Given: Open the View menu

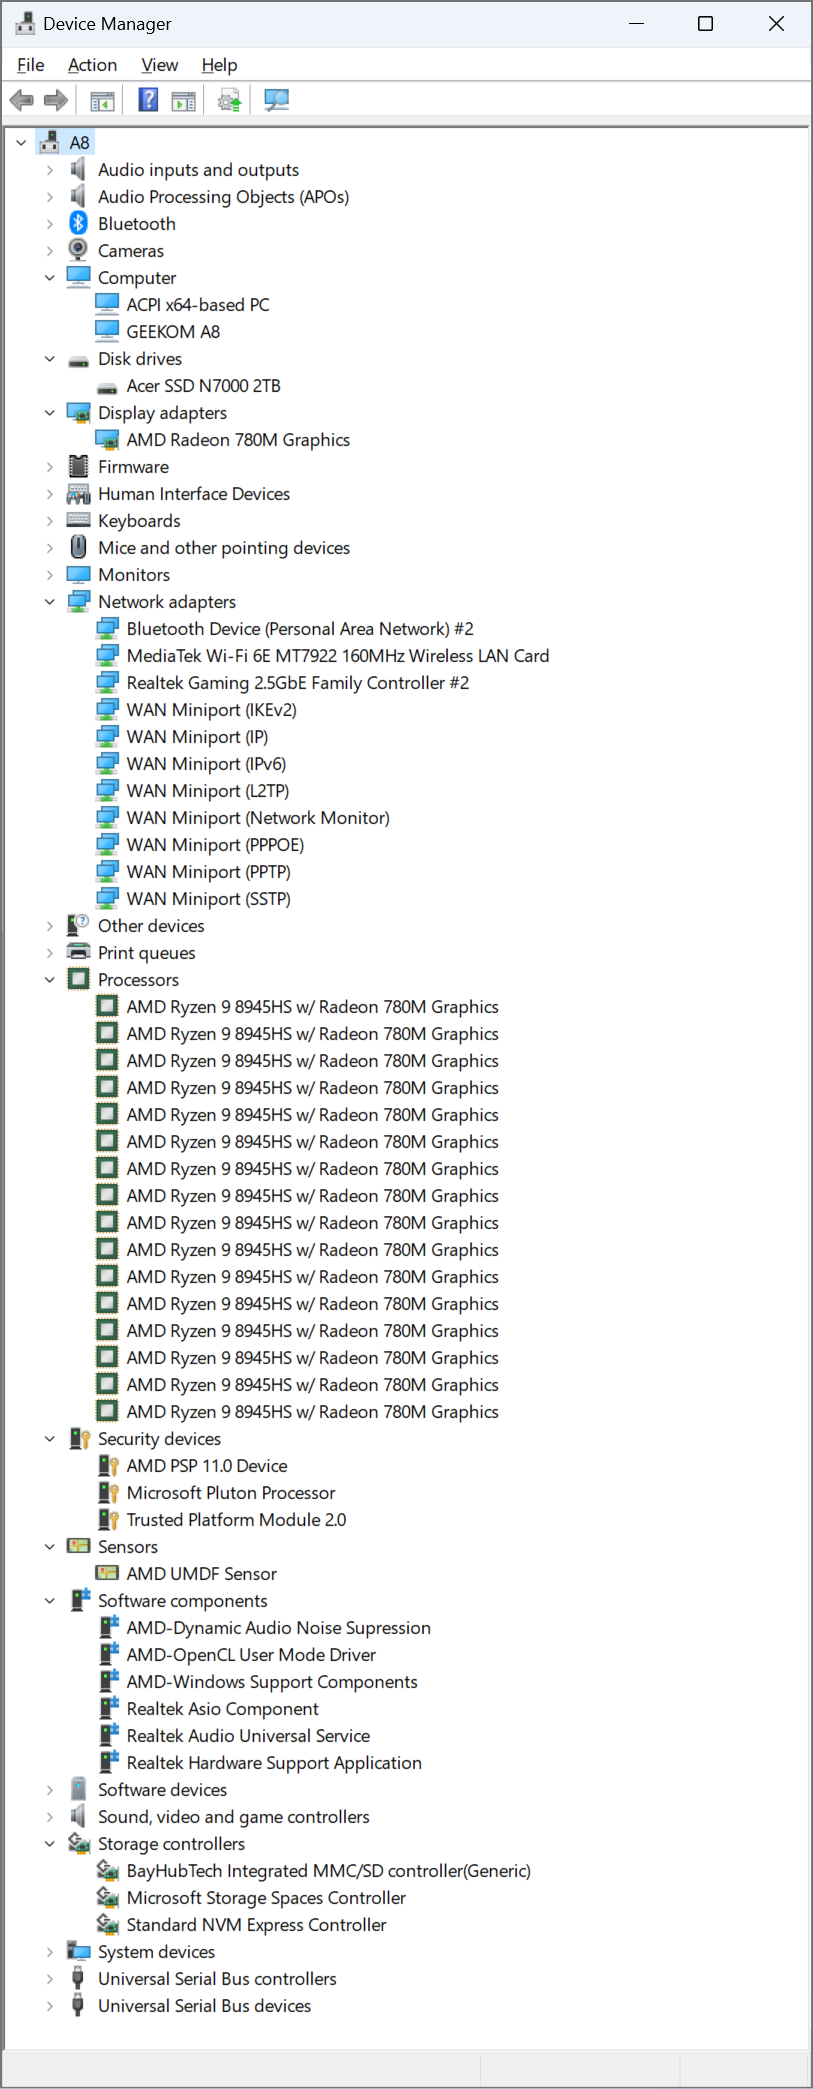Looking at the screenshot, I should tap(159, 65).
